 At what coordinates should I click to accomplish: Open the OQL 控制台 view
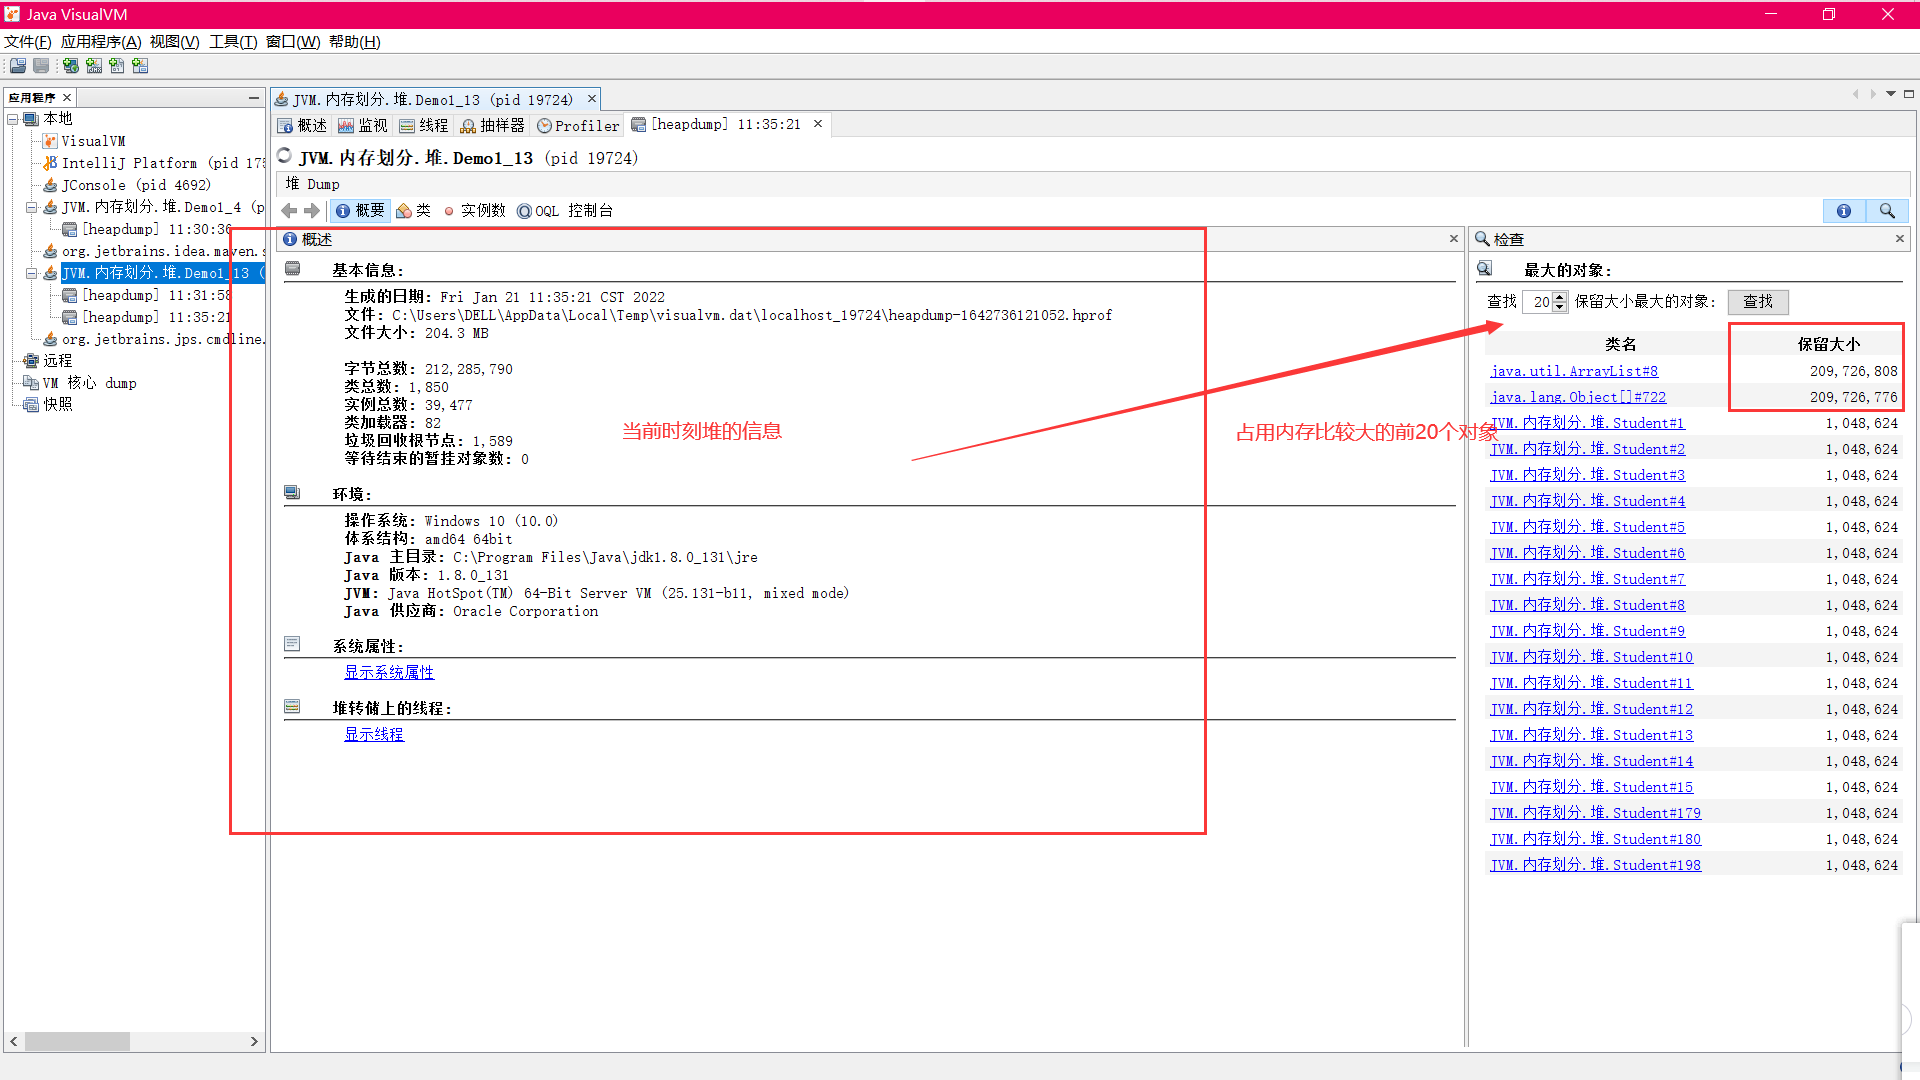coord(565,211)
